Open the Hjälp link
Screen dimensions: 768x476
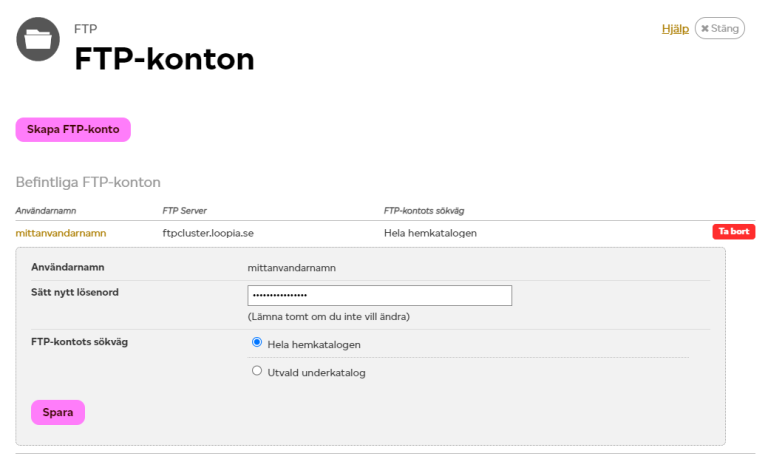click(675, 29)
